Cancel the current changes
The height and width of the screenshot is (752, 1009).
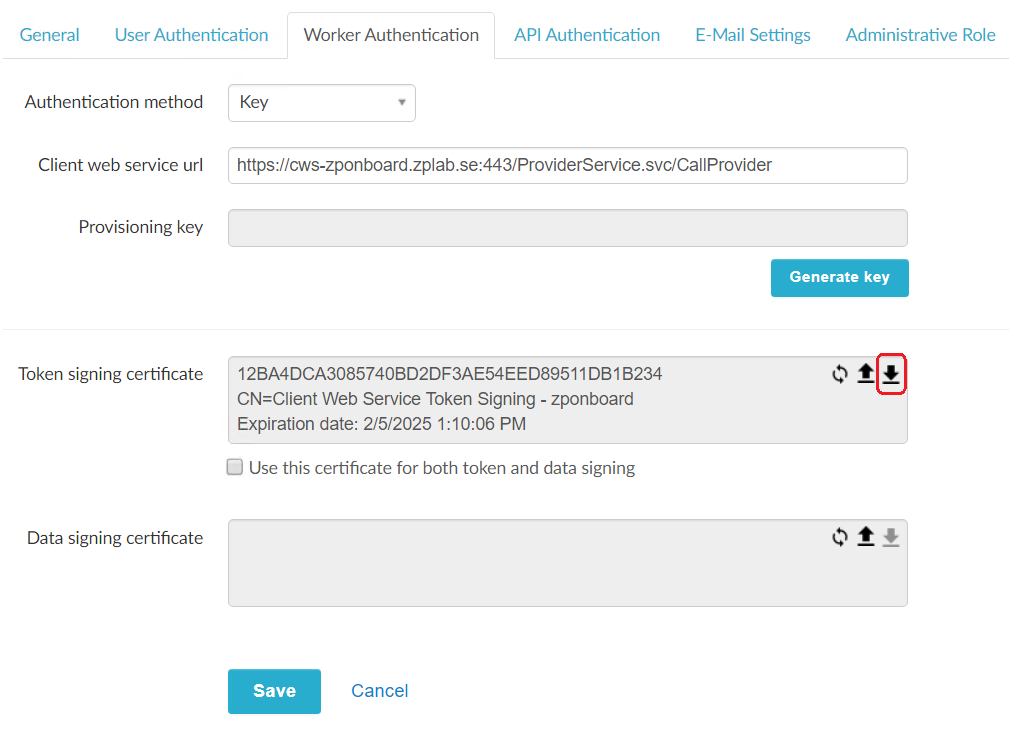[x=379, y=690]
